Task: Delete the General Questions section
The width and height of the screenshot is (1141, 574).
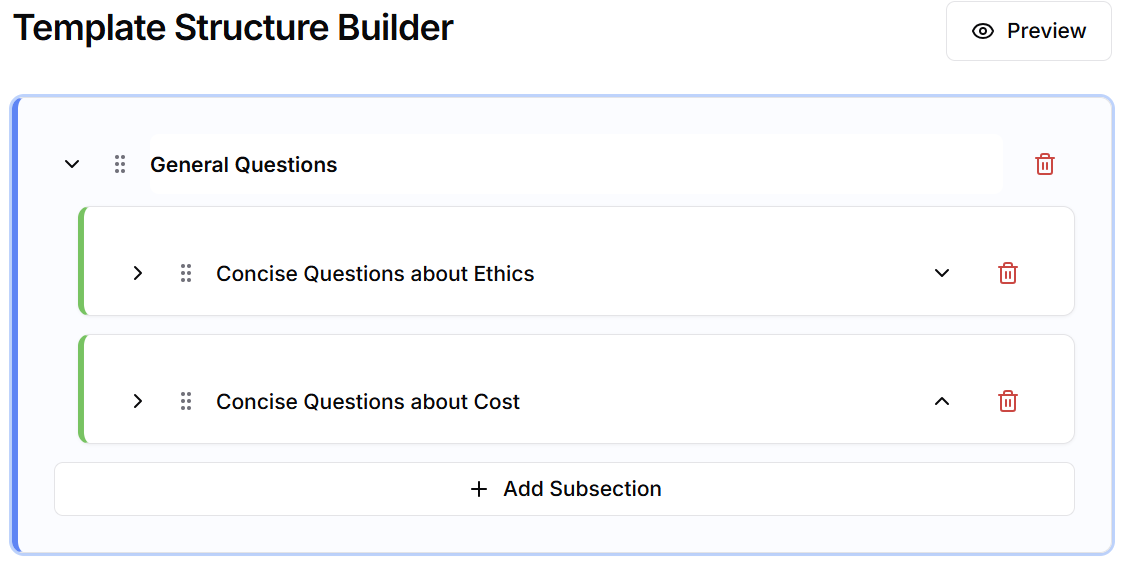Action: [x=1044, y=164]
